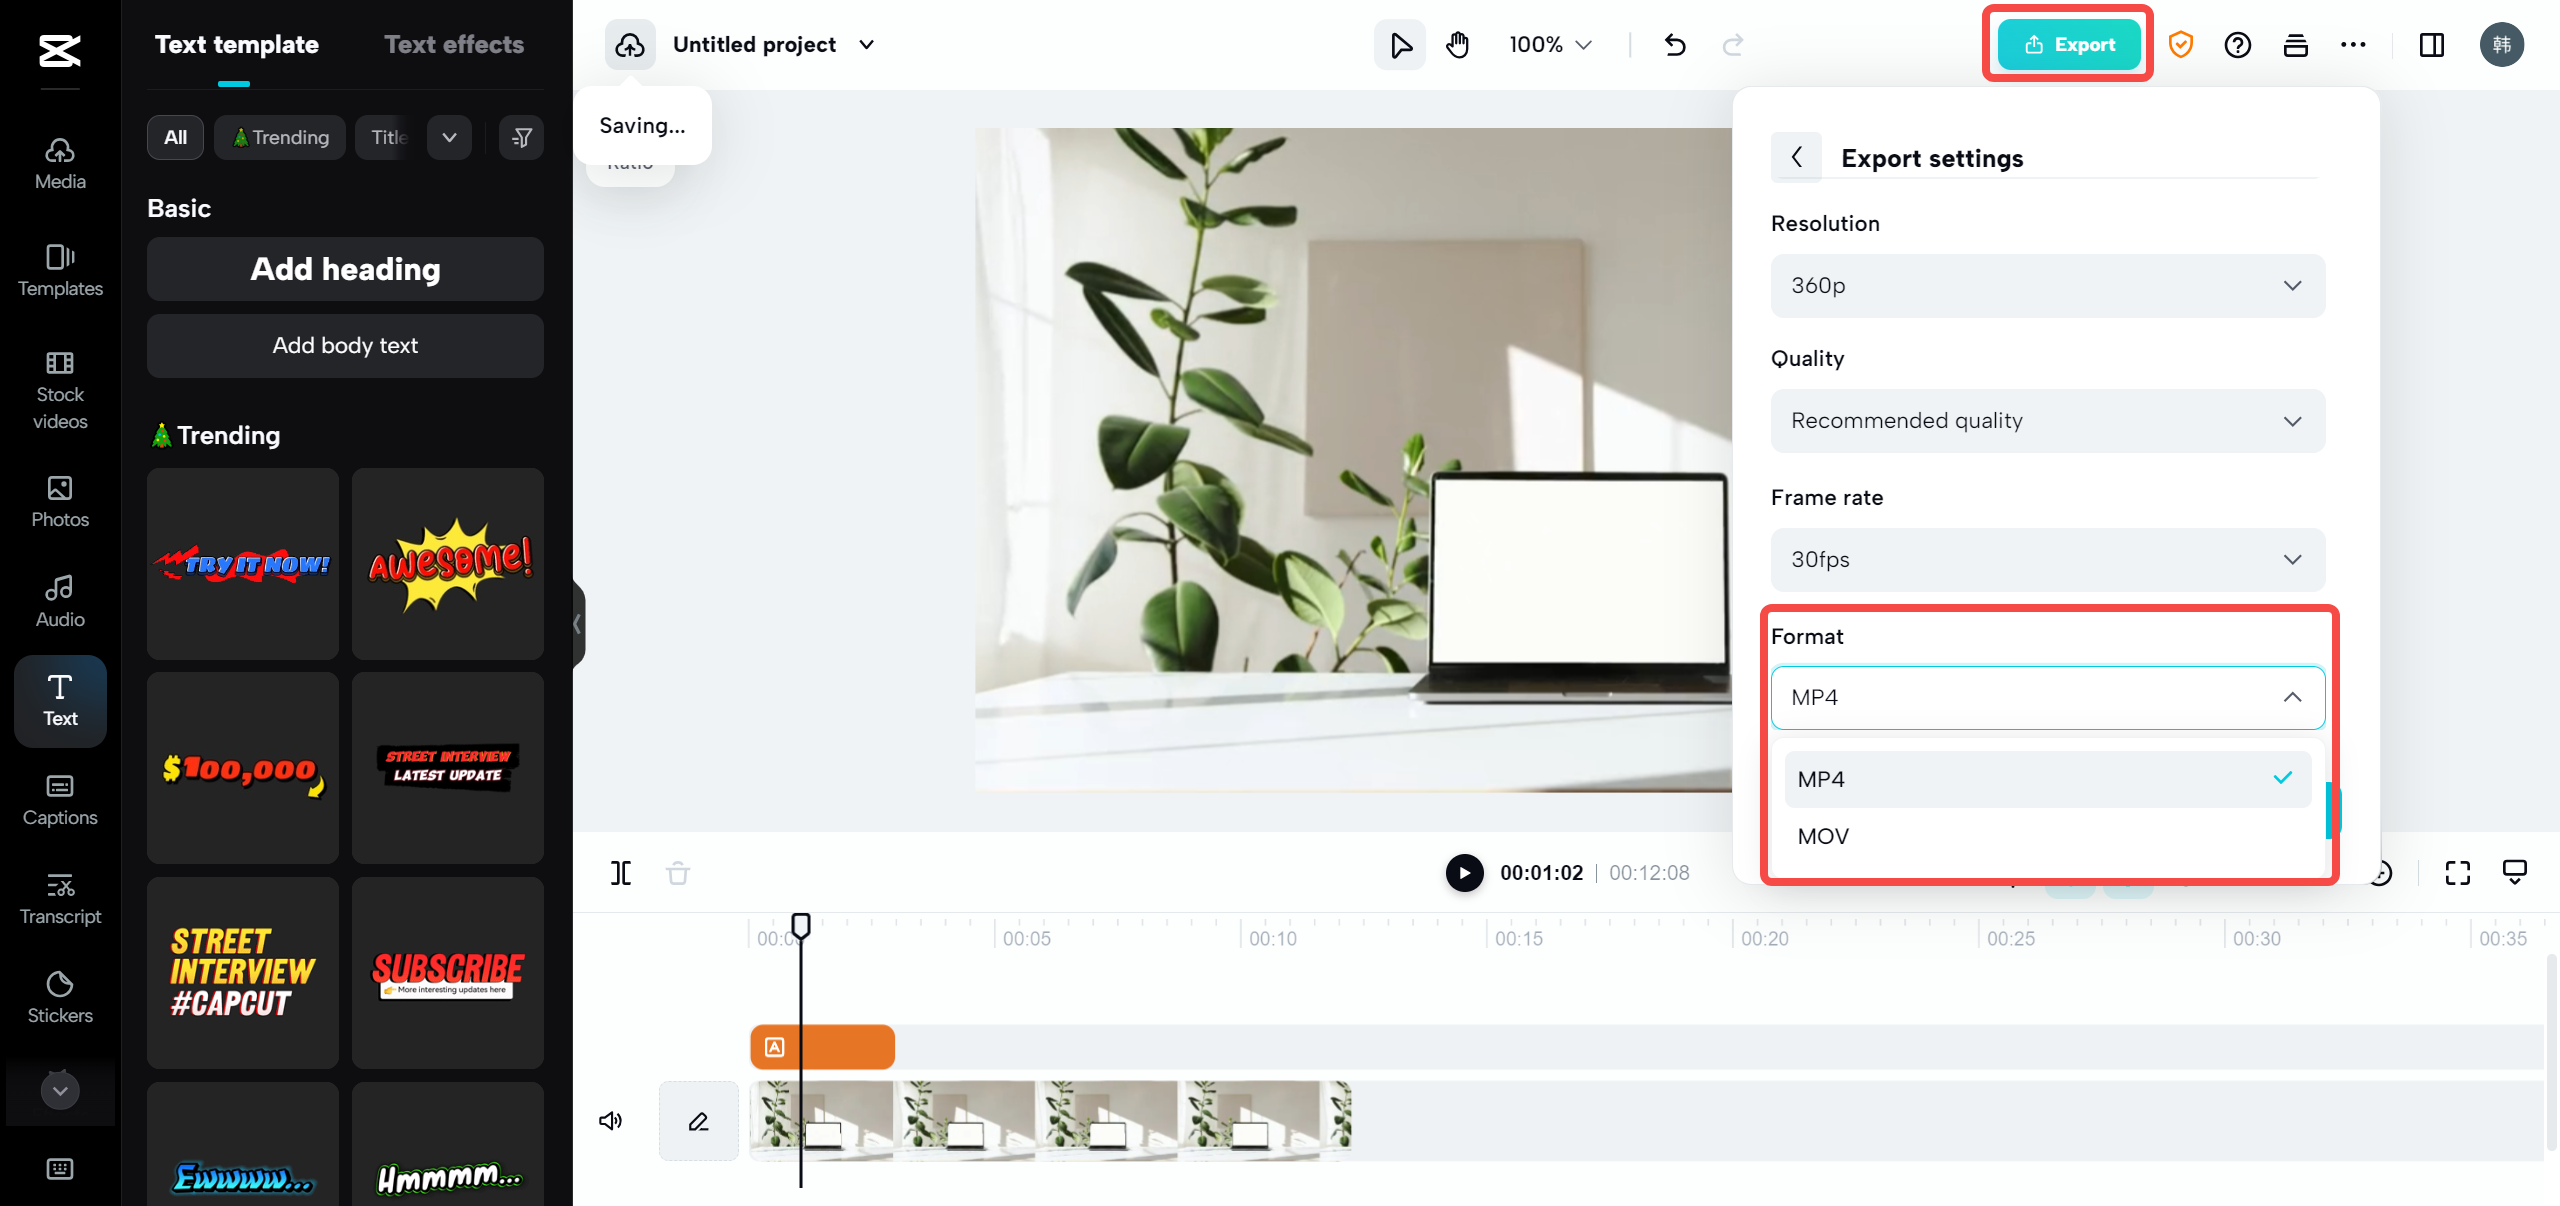Image resolution: width=2560 pixels, height=1206 pixels.
Task: Click the orange shield icon
Action: 2181,44
